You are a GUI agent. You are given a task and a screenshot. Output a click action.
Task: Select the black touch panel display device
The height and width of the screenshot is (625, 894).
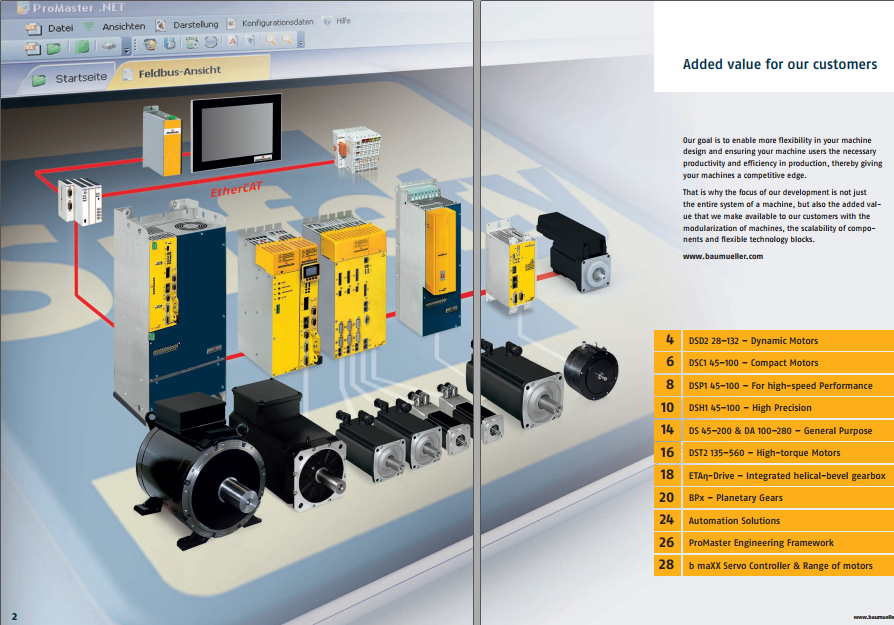237,132
